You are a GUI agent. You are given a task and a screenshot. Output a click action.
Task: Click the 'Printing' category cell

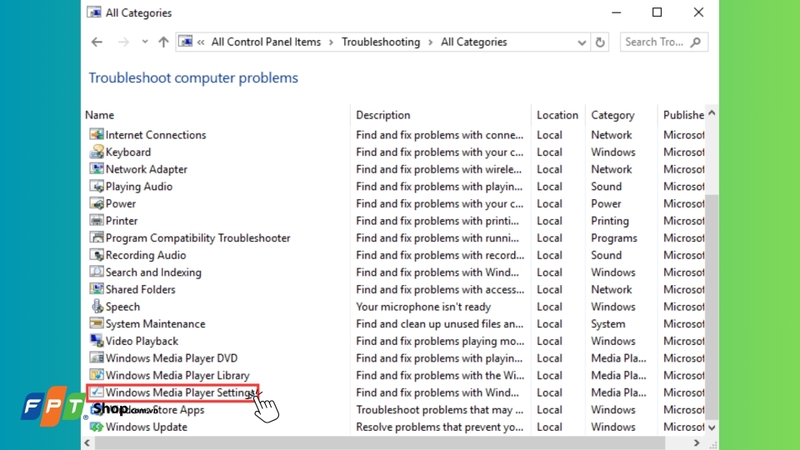(610, 221)
